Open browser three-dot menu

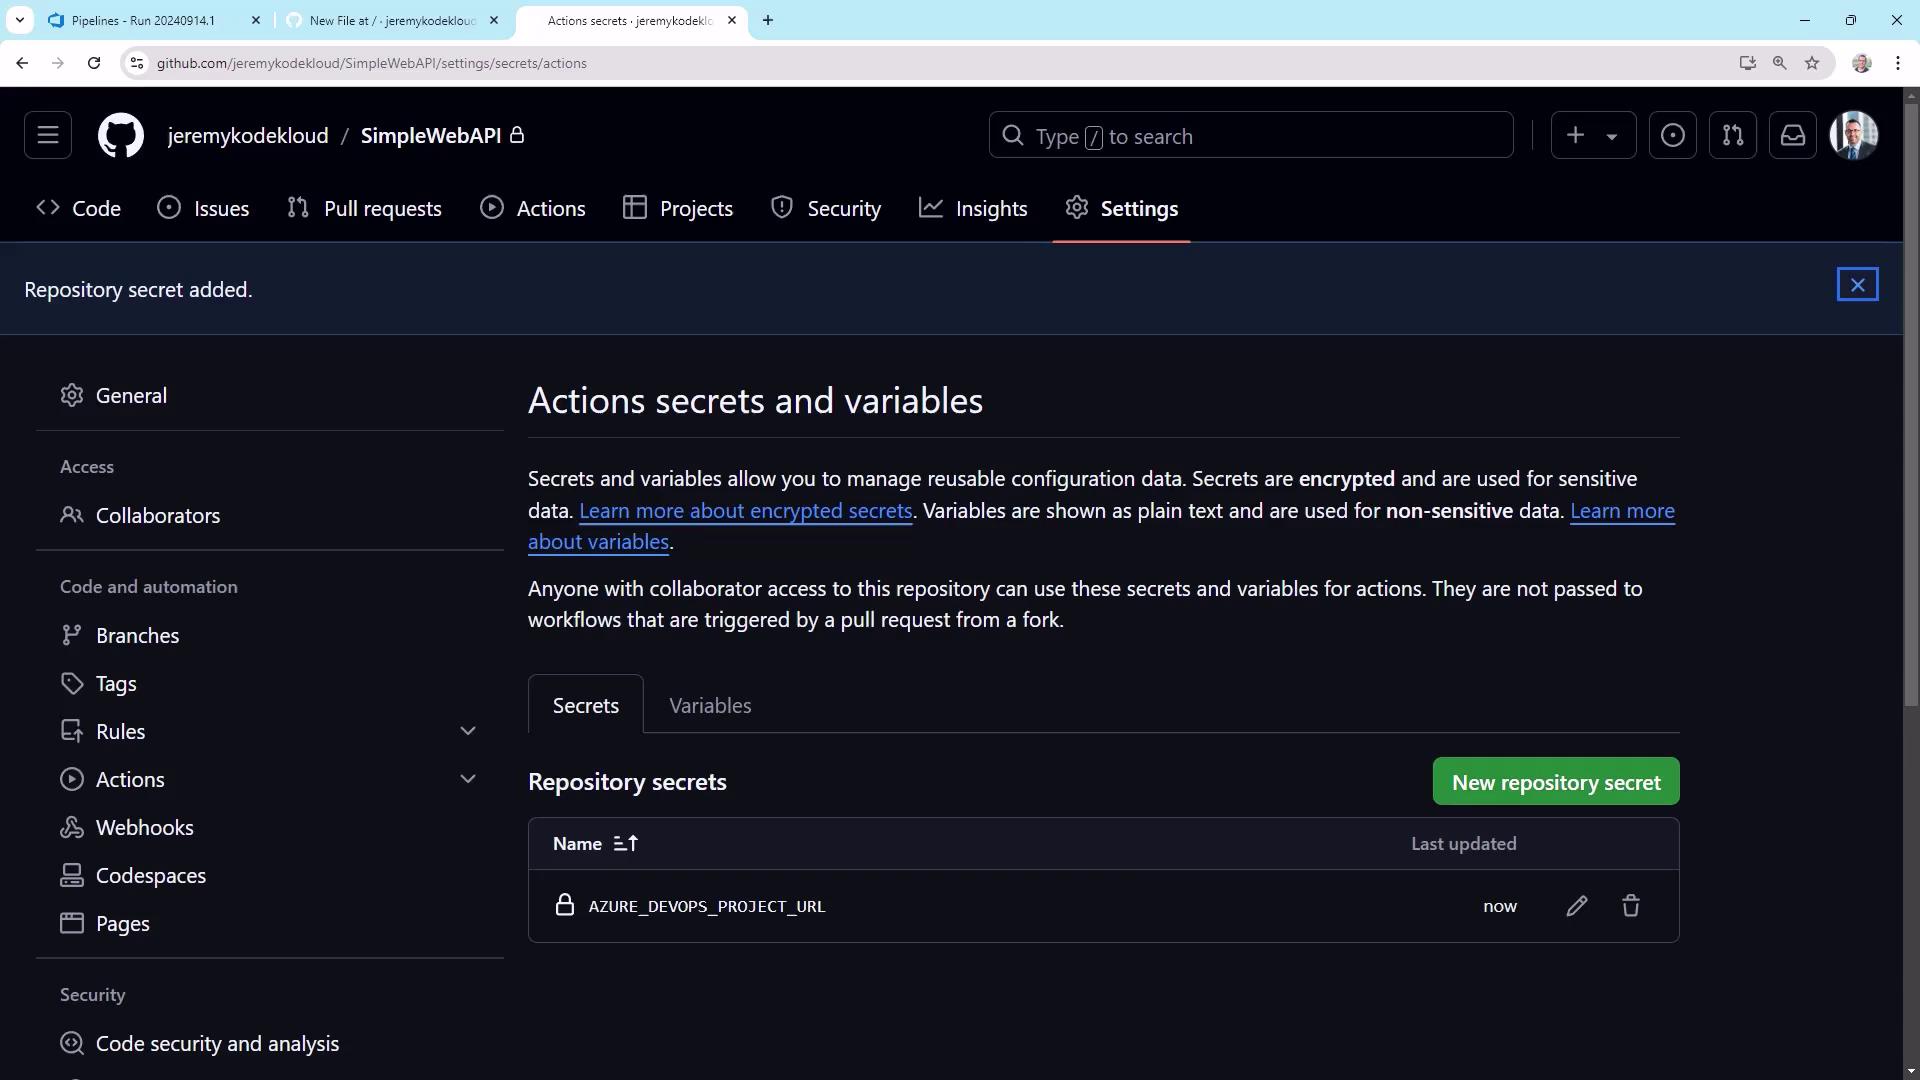(x=1898, y=63)
